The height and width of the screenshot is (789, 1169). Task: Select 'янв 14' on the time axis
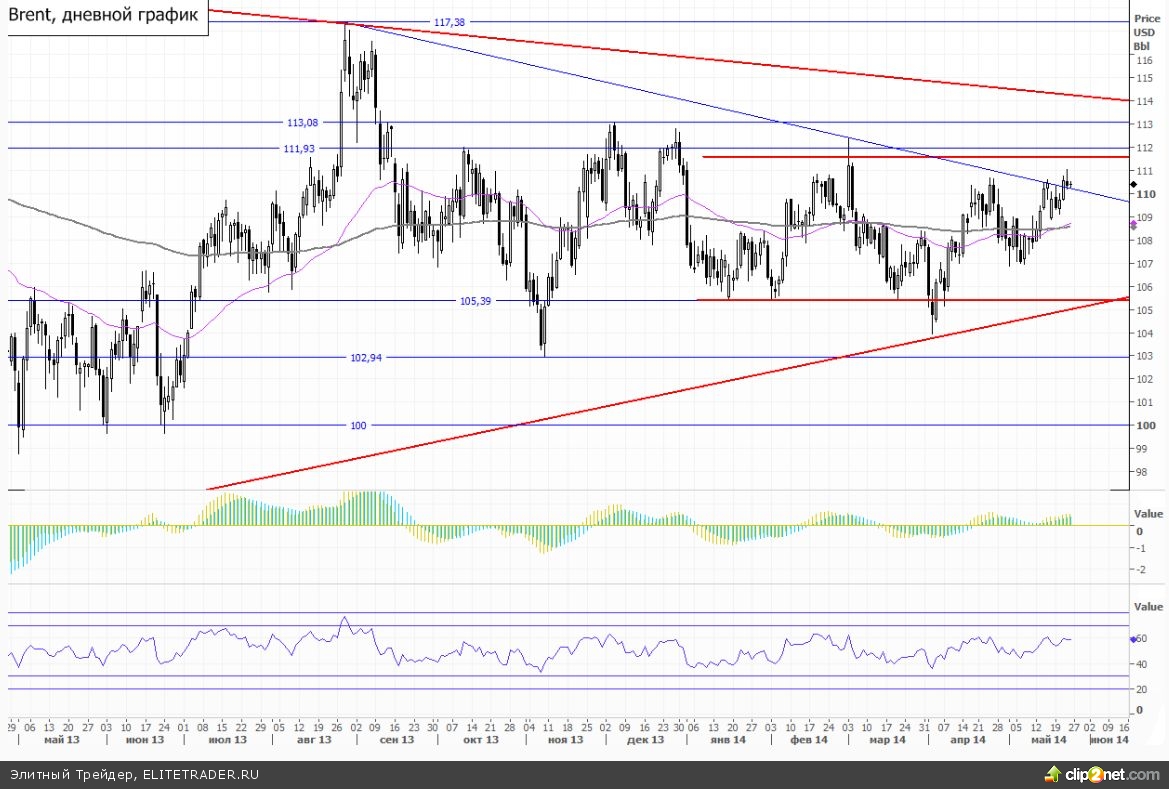[x=727, y=740]
